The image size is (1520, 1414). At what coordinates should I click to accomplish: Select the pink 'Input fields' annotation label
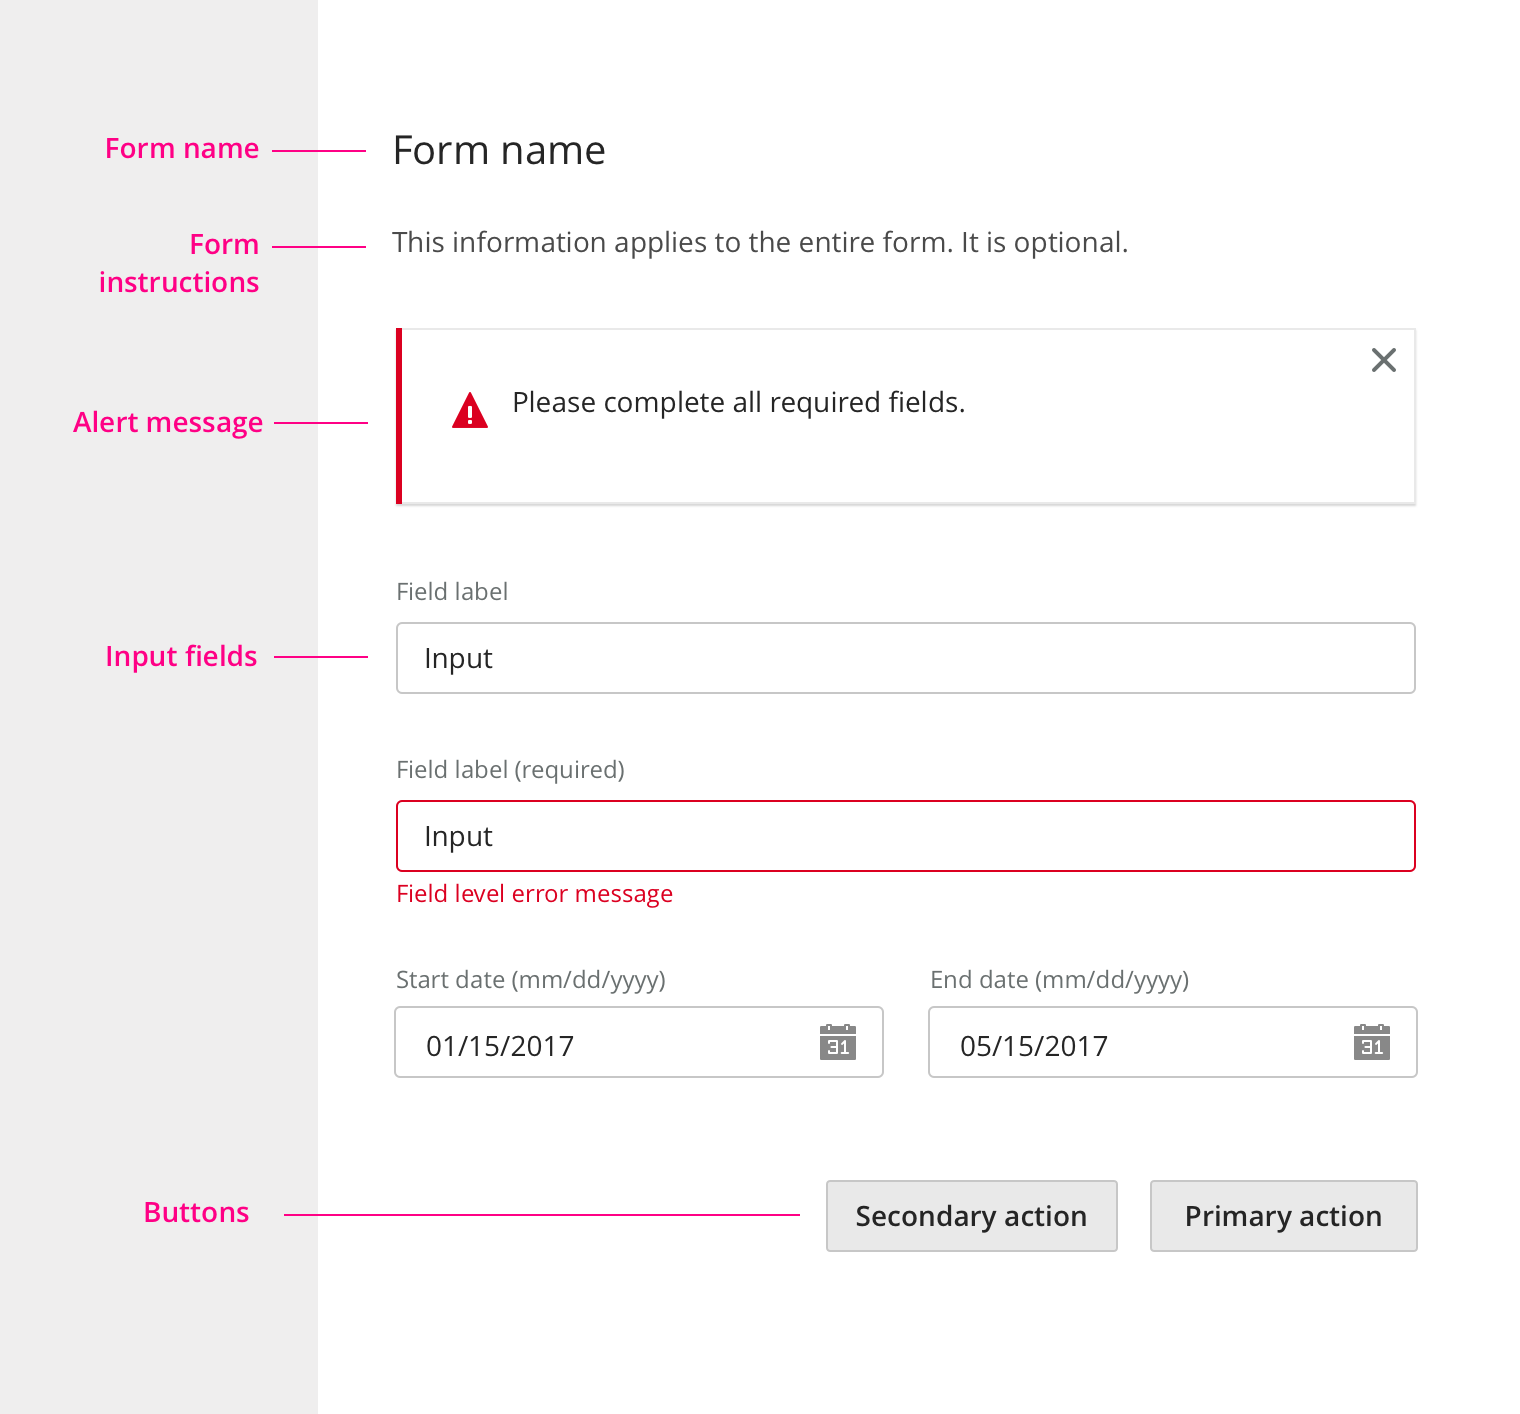(181, 657)
